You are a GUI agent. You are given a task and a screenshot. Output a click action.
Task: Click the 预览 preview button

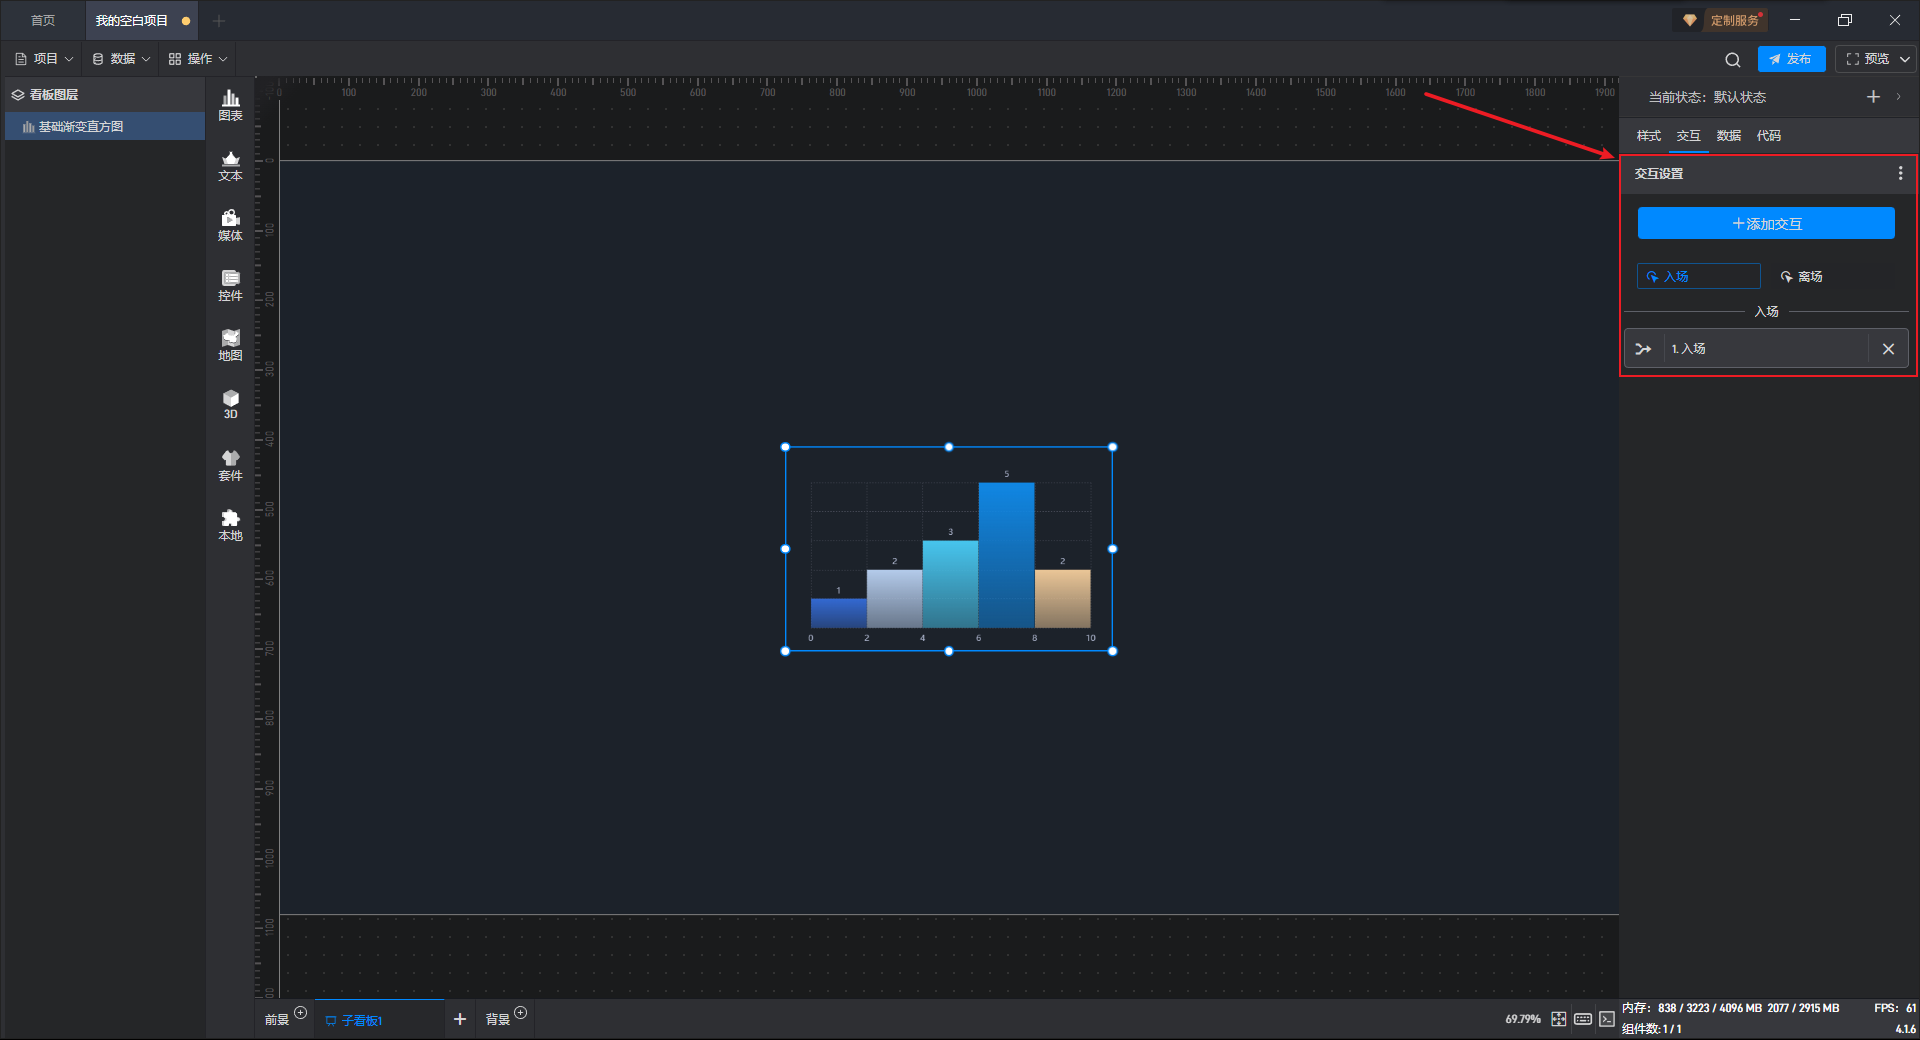coord(1868,59)
